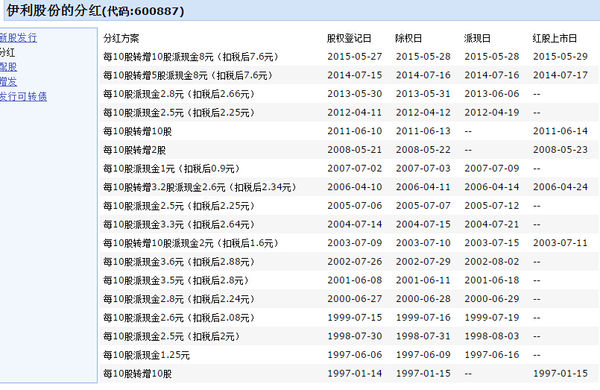600x390 pixels.
Task: Click record date 1999-07-15
Action: point(355,318)
